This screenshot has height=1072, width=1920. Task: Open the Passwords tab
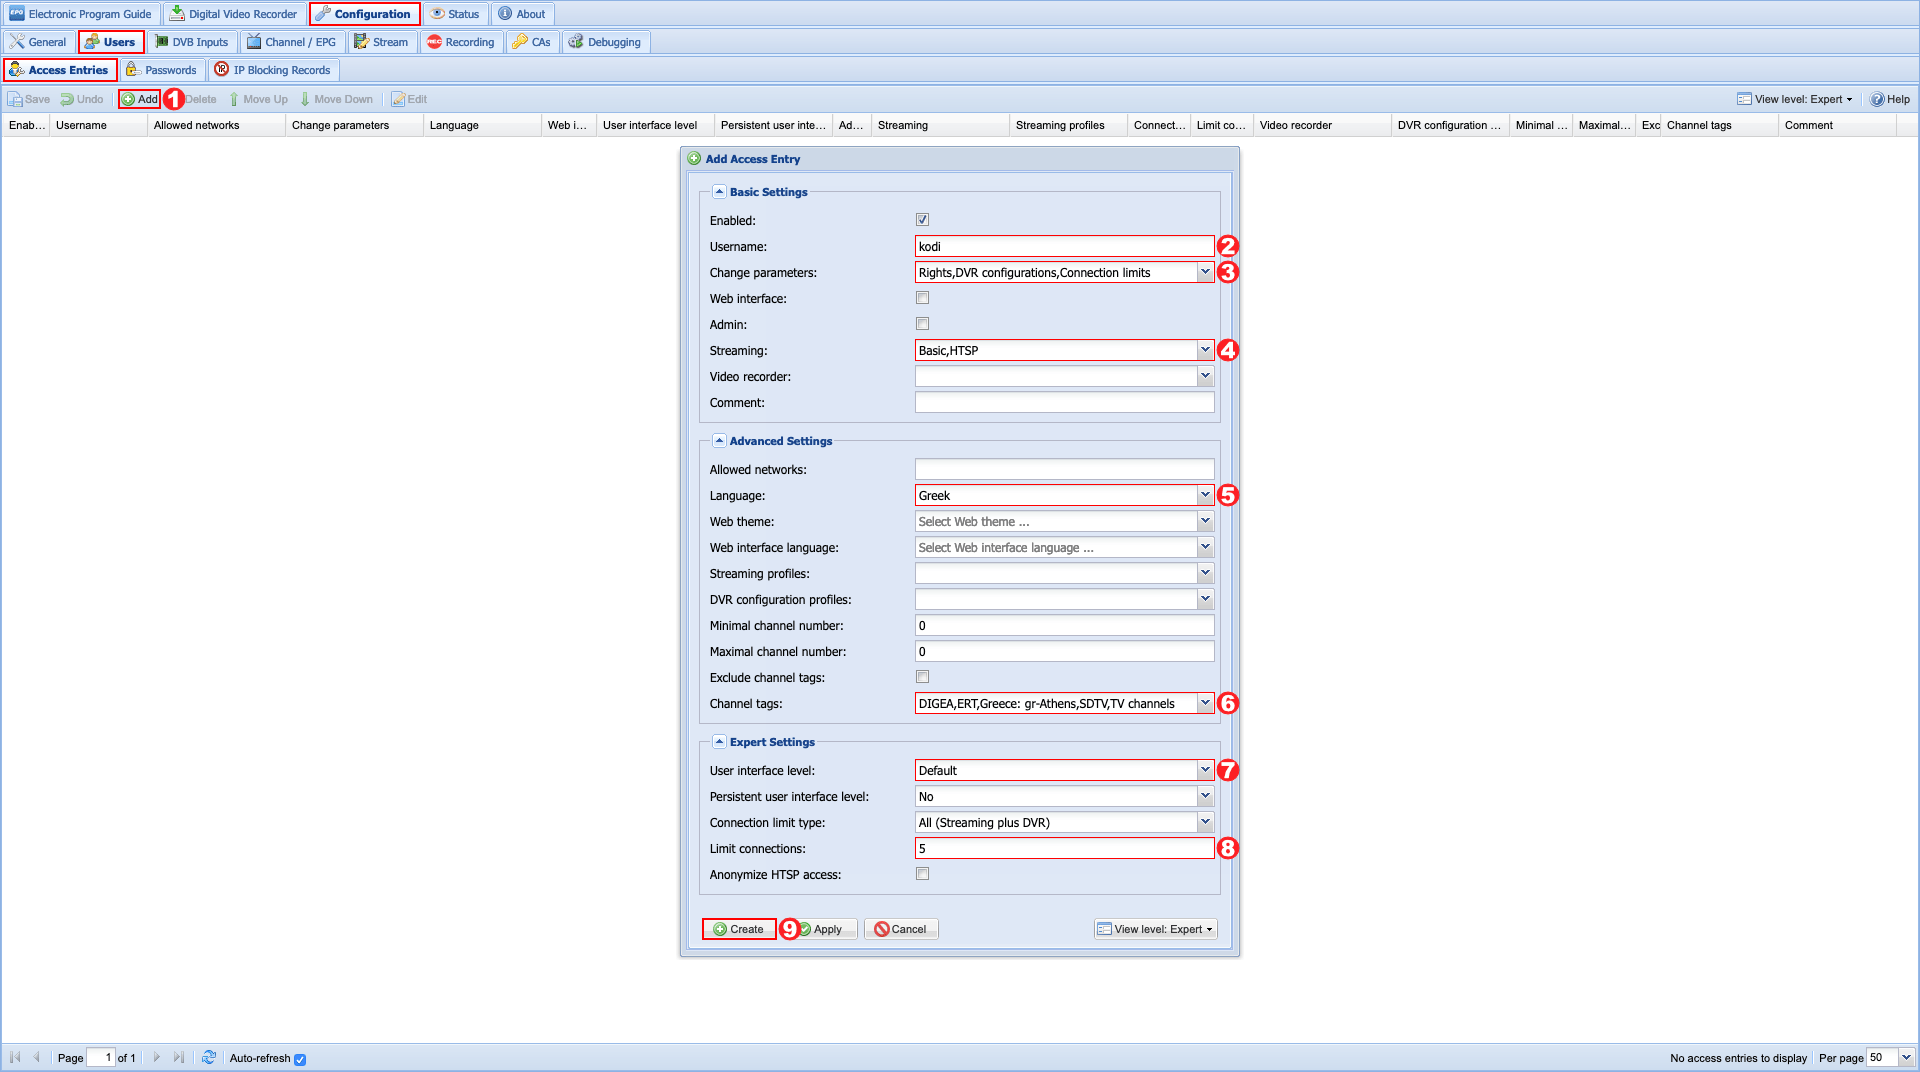point(162,70)
